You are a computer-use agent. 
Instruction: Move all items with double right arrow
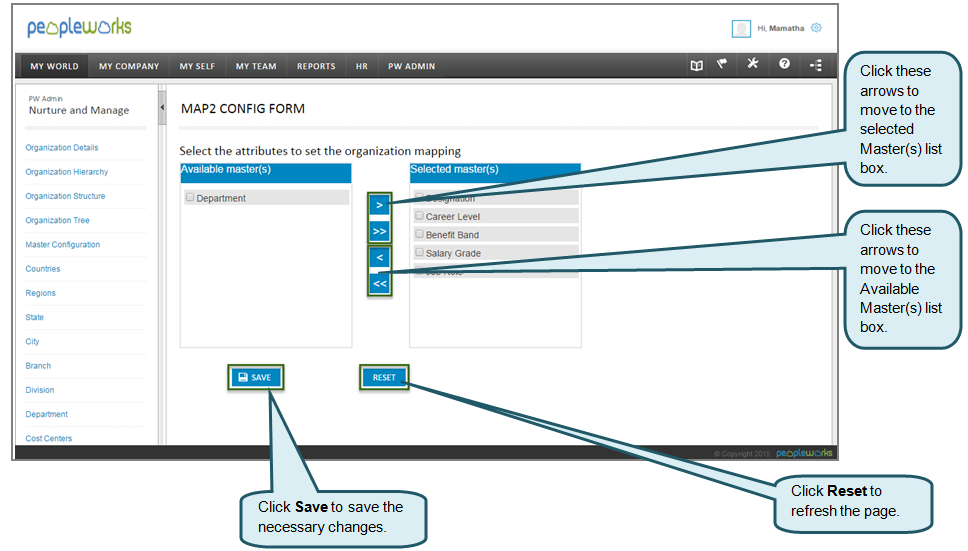[379, 231]
